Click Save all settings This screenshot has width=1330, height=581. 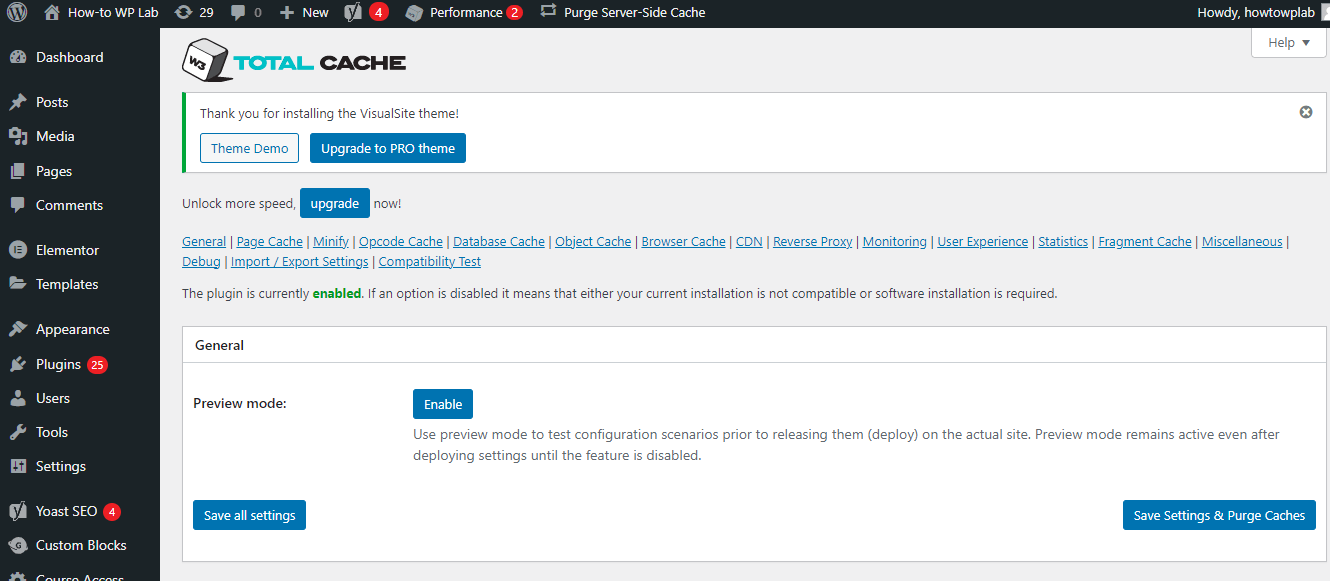click(250, 515)
